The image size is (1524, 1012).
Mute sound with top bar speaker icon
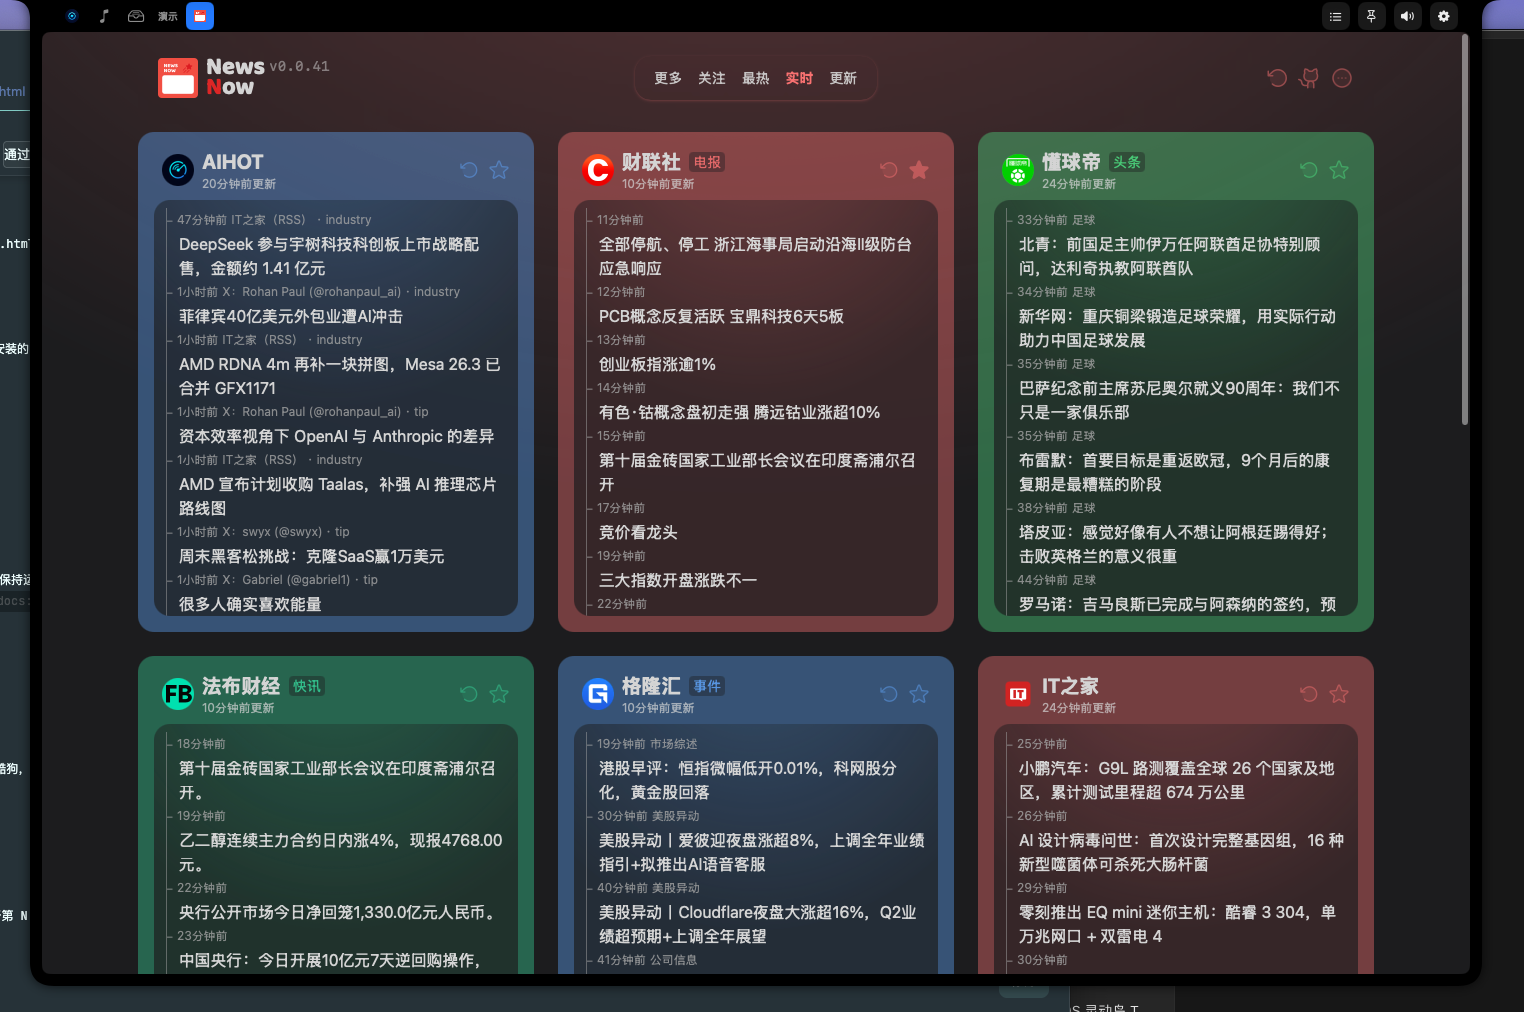coord(1407,16)
